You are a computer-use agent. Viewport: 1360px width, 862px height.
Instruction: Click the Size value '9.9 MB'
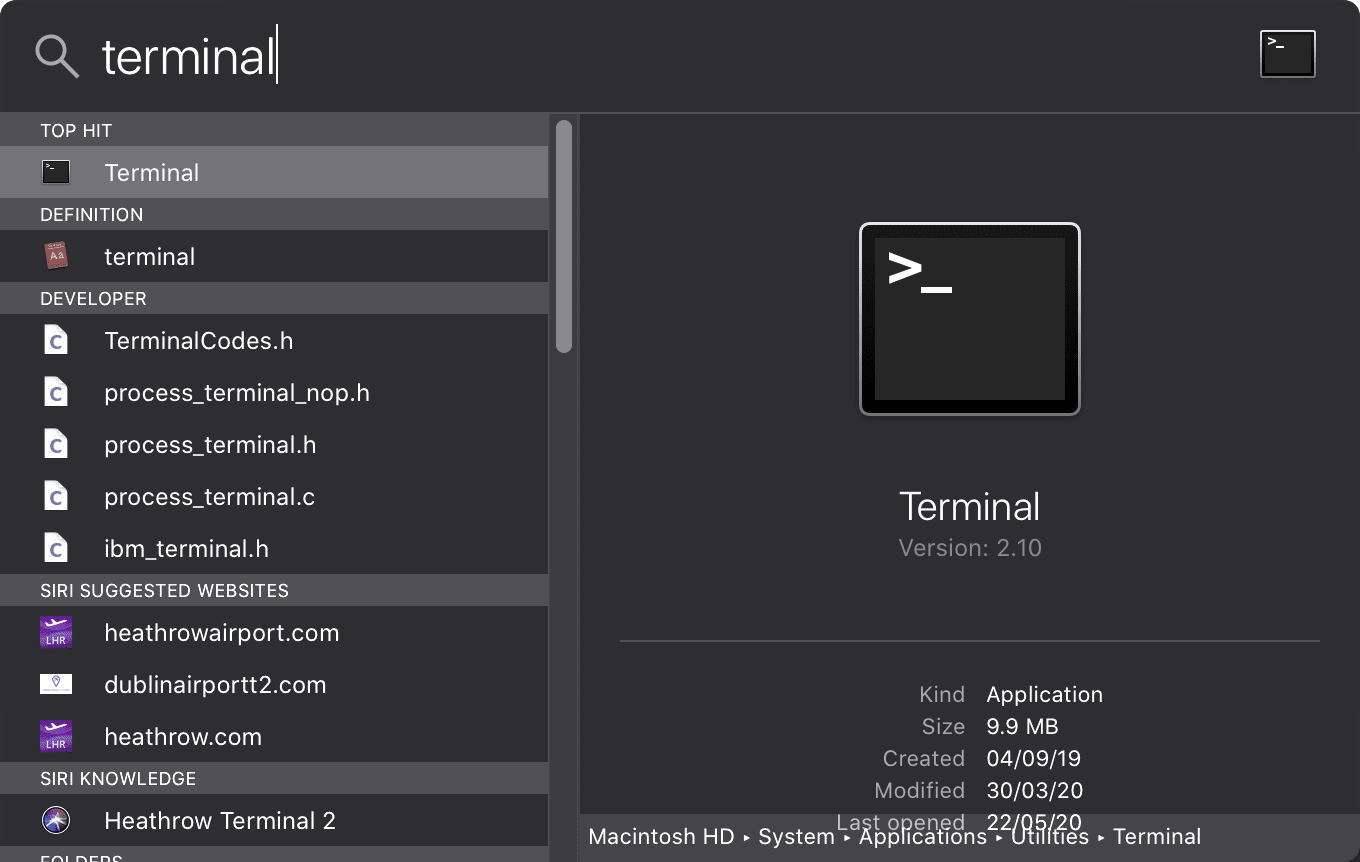[1022, 726]
